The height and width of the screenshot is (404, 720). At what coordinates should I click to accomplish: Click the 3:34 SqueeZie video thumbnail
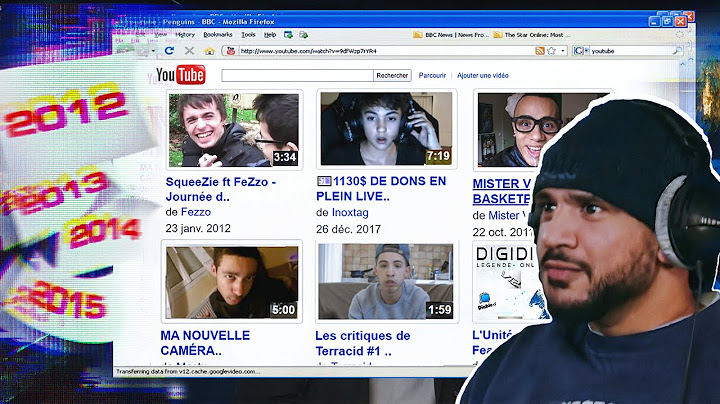coord(234,130)
